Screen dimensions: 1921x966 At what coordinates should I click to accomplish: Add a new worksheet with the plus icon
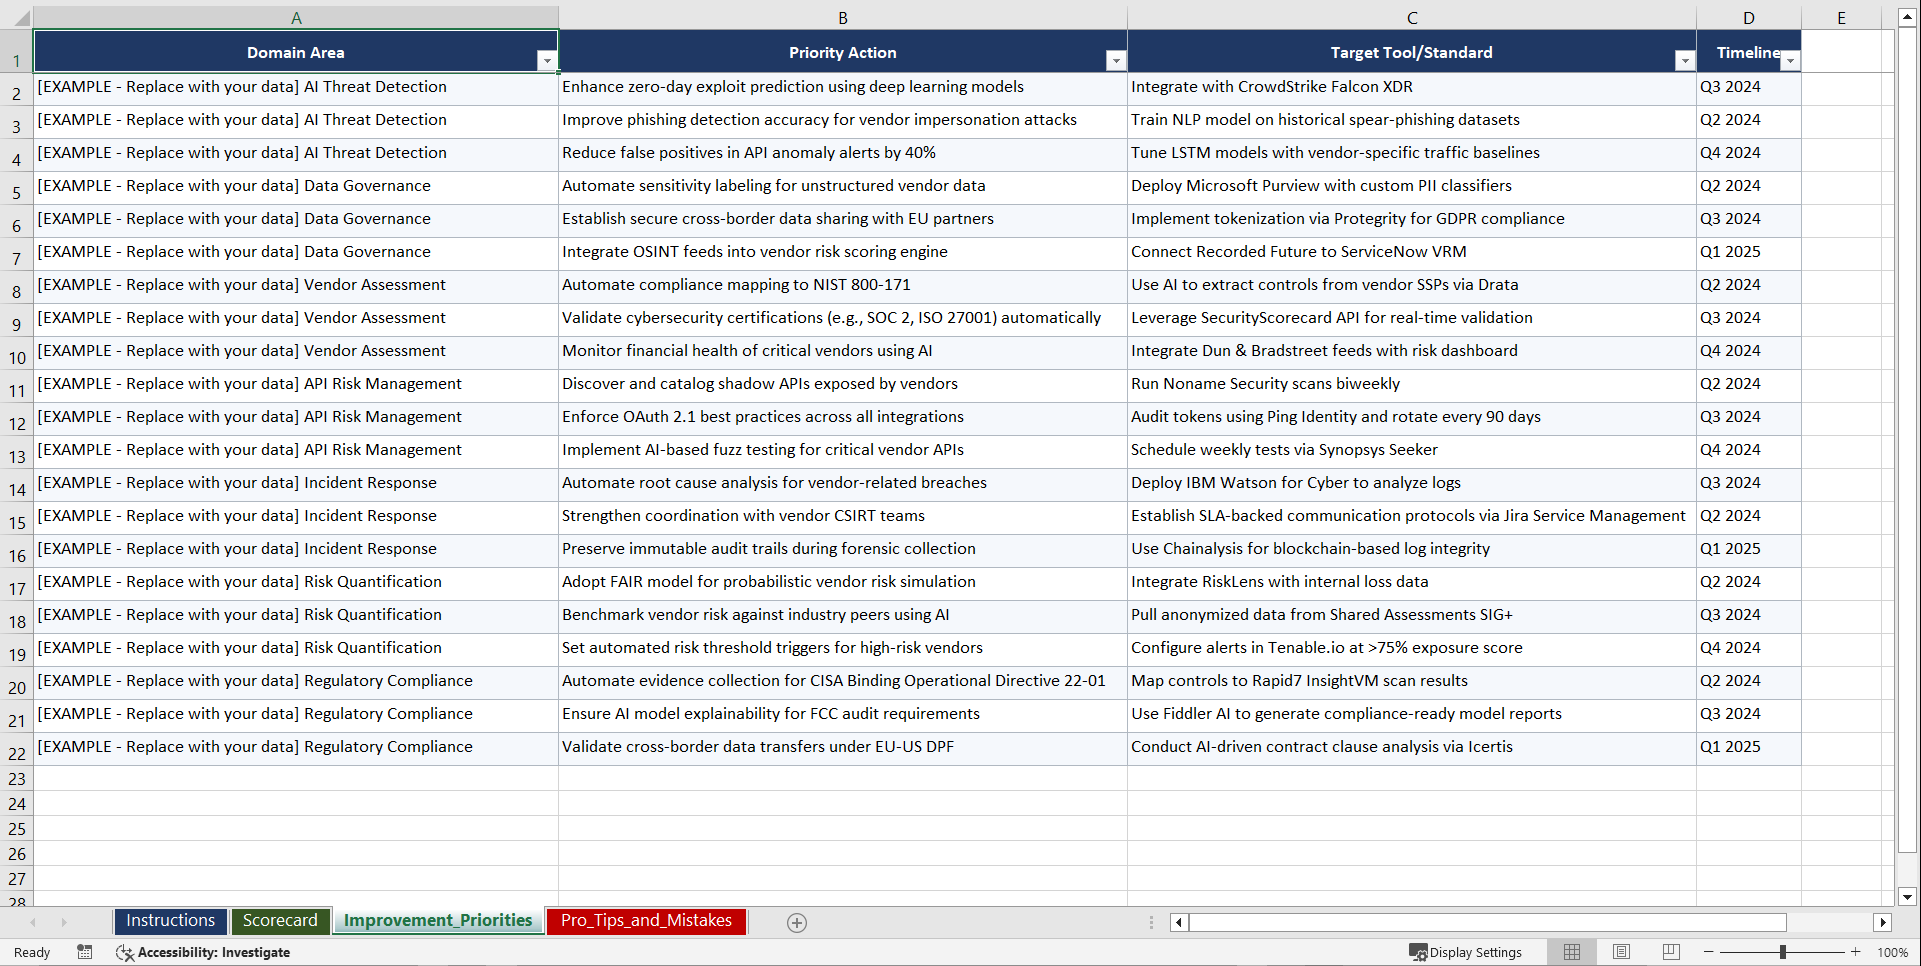click(x=796, y=922)
